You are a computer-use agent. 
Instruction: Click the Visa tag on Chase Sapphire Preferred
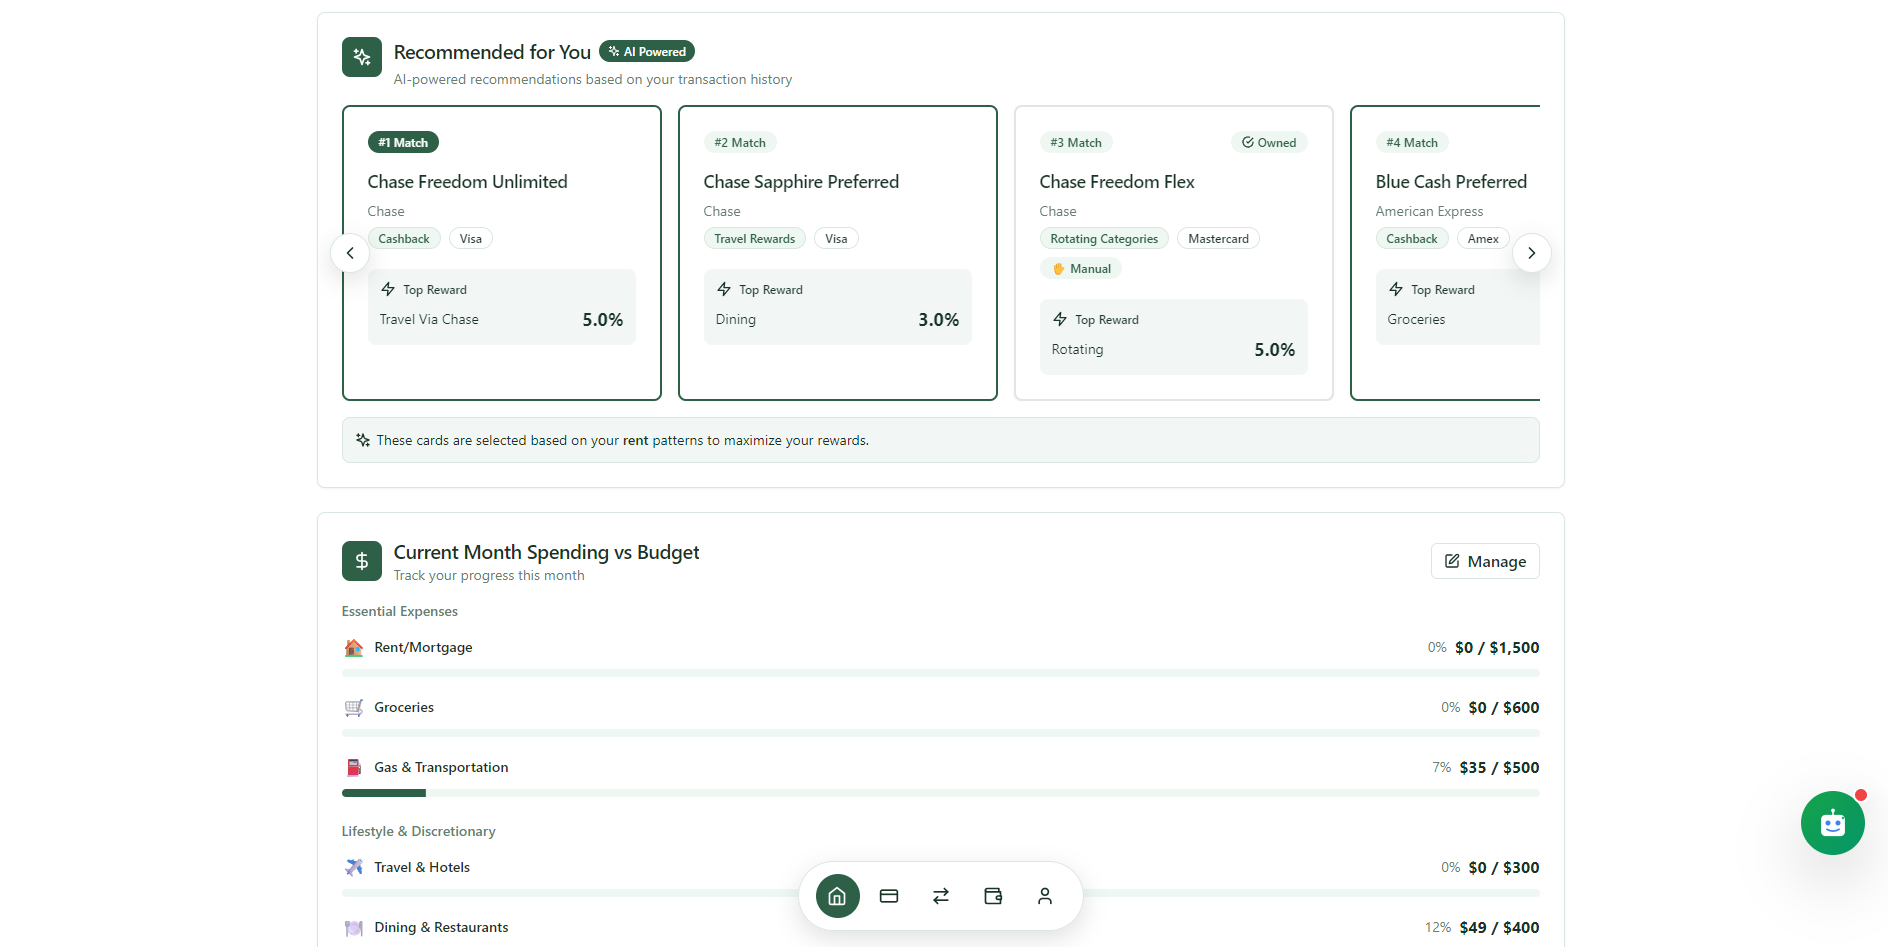(836, 238)
